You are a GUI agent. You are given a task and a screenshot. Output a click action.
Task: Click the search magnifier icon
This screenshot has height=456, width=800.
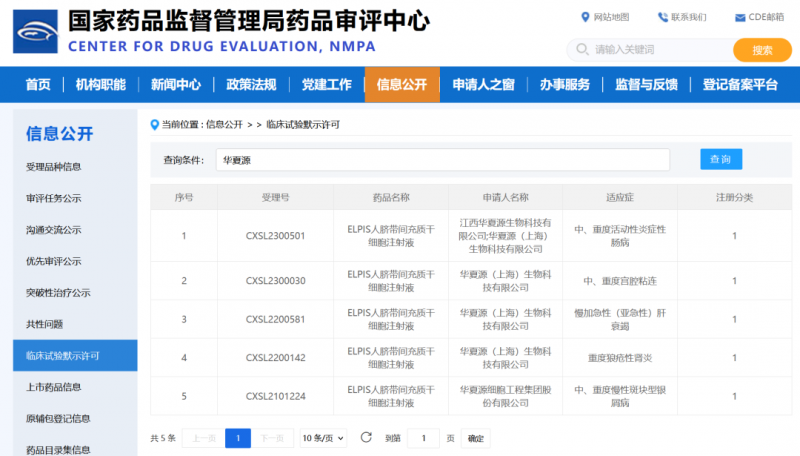tap(582, 49)
